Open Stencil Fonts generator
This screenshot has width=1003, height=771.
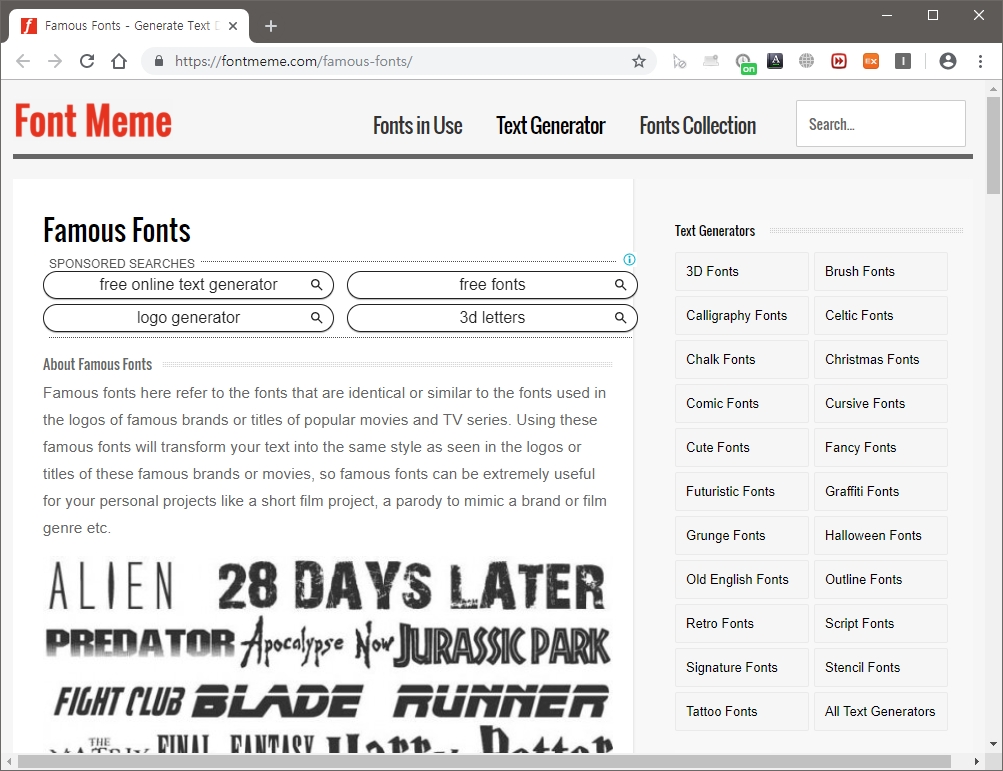(881, 667)
